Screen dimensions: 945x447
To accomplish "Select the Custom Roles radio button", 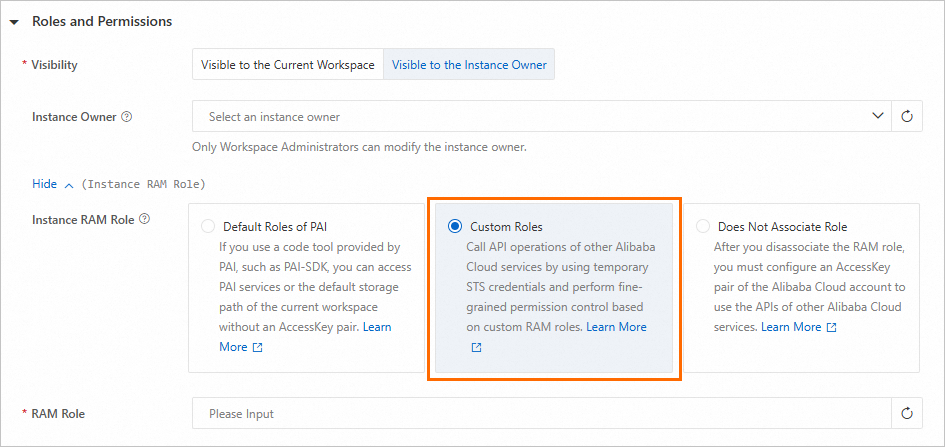I will pos(455,227).
